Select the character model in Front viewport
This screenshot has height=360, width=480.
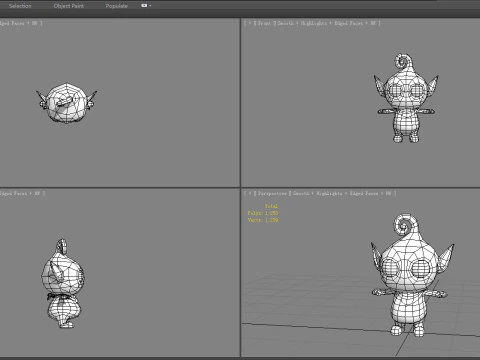pyautogui.click(x=406, y=98)
